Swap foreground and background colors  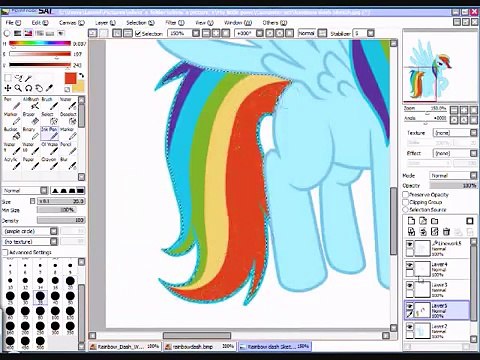point(81,76)
